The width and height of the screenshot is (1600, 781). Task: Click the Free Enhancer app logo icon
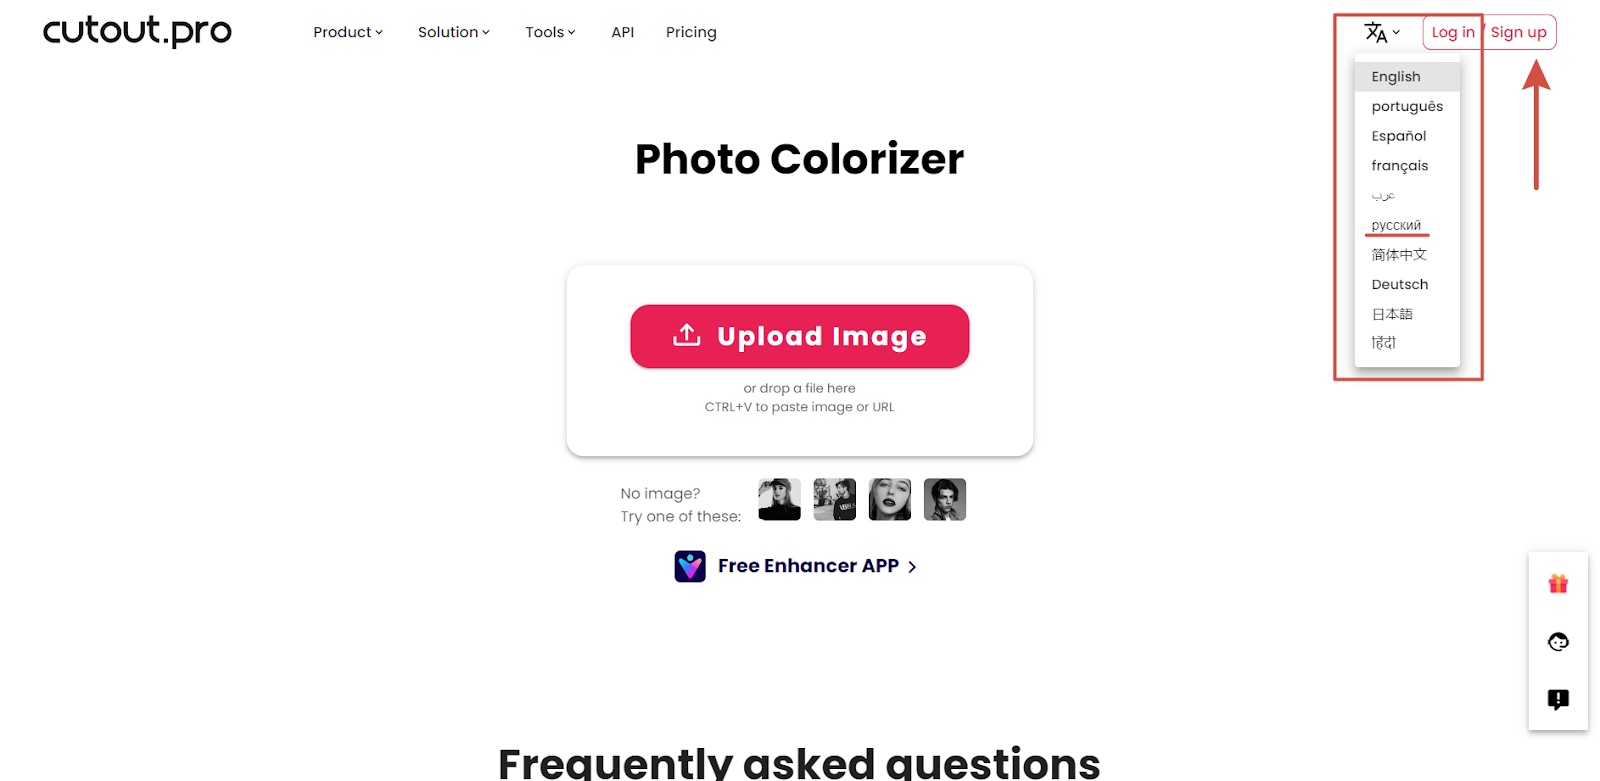(x=690, y=567)
